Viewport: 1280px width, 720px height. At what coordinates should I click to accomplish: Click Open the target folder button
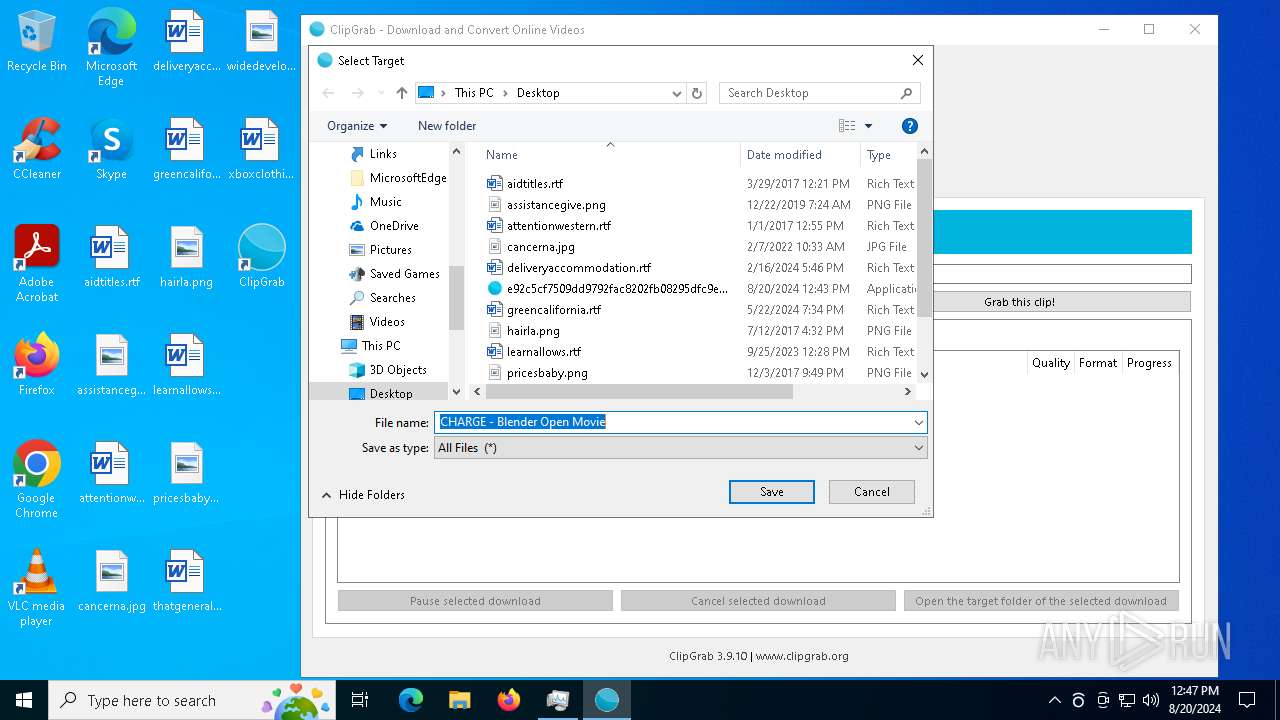pos(1041,601)
